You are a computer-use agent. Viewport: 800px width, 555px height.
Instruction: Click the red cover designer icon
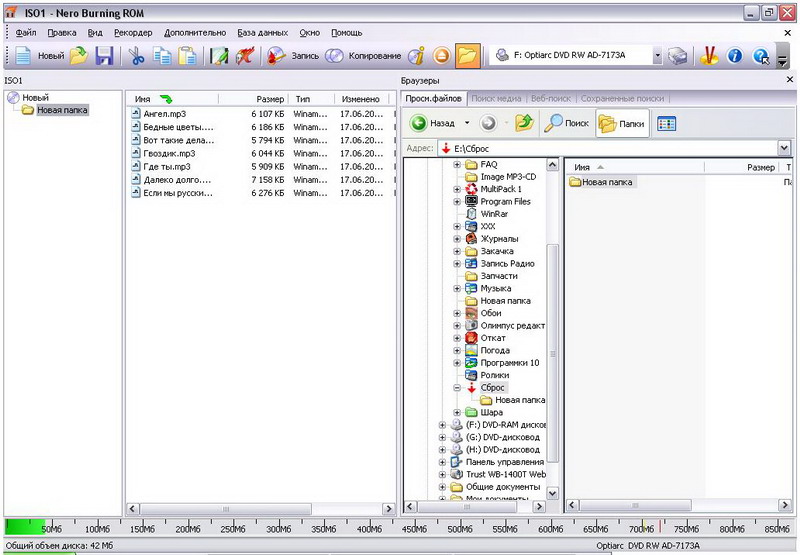point(245,56)
